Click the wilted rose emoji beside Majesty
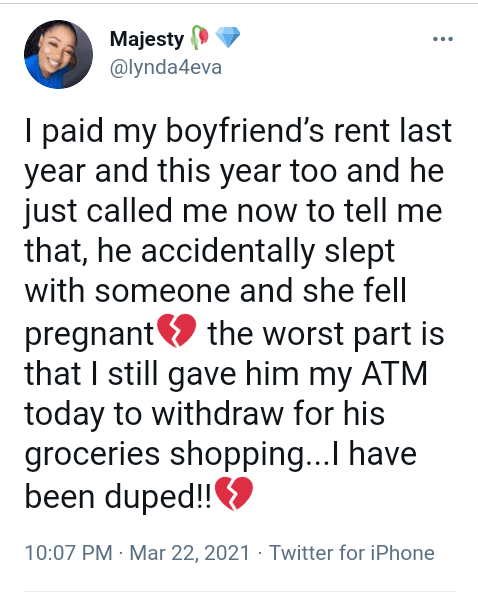Viewport: 478px width, 592px height. 200,37
